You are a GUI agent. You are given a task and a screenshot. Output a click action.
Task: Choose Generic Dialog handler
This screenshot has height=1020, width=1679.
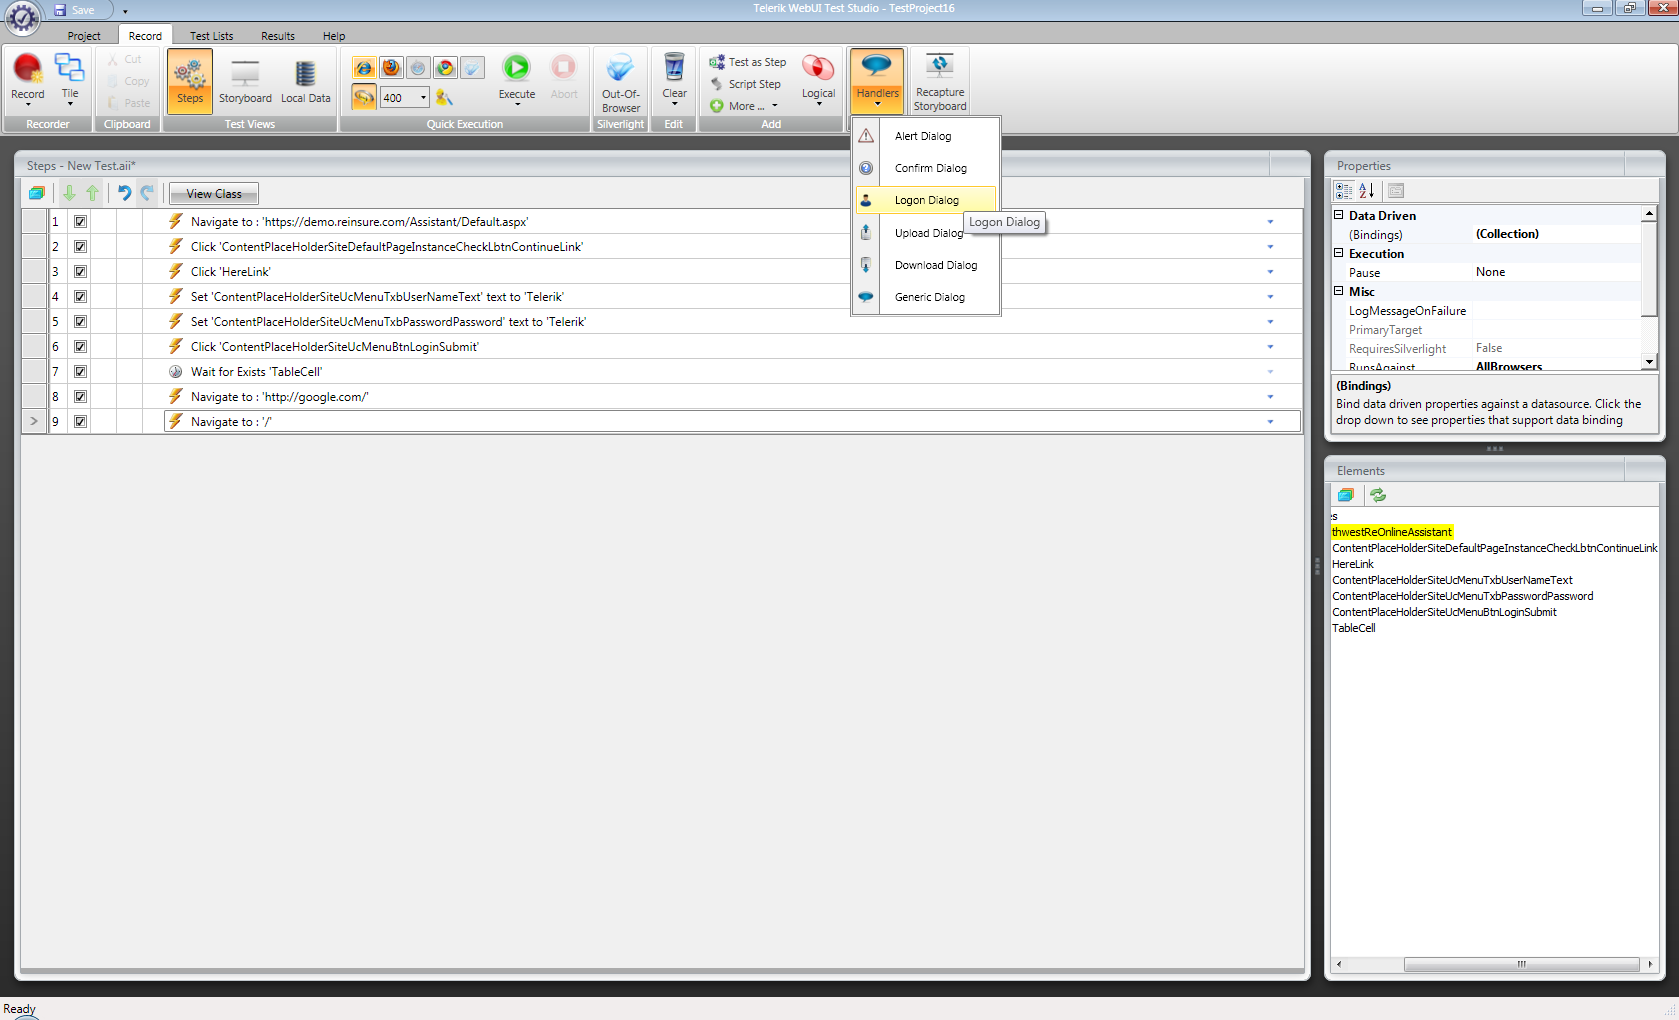coord(926,297)
